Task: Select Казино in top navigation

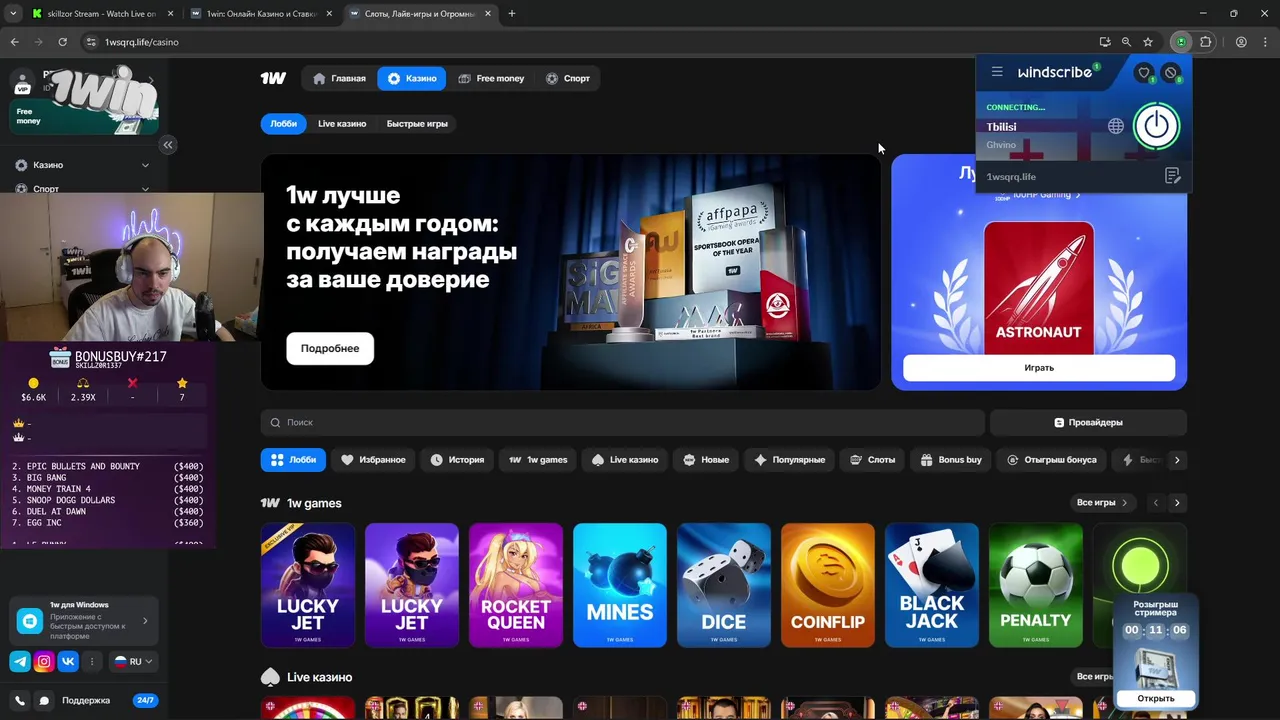Action: (412, 78)
